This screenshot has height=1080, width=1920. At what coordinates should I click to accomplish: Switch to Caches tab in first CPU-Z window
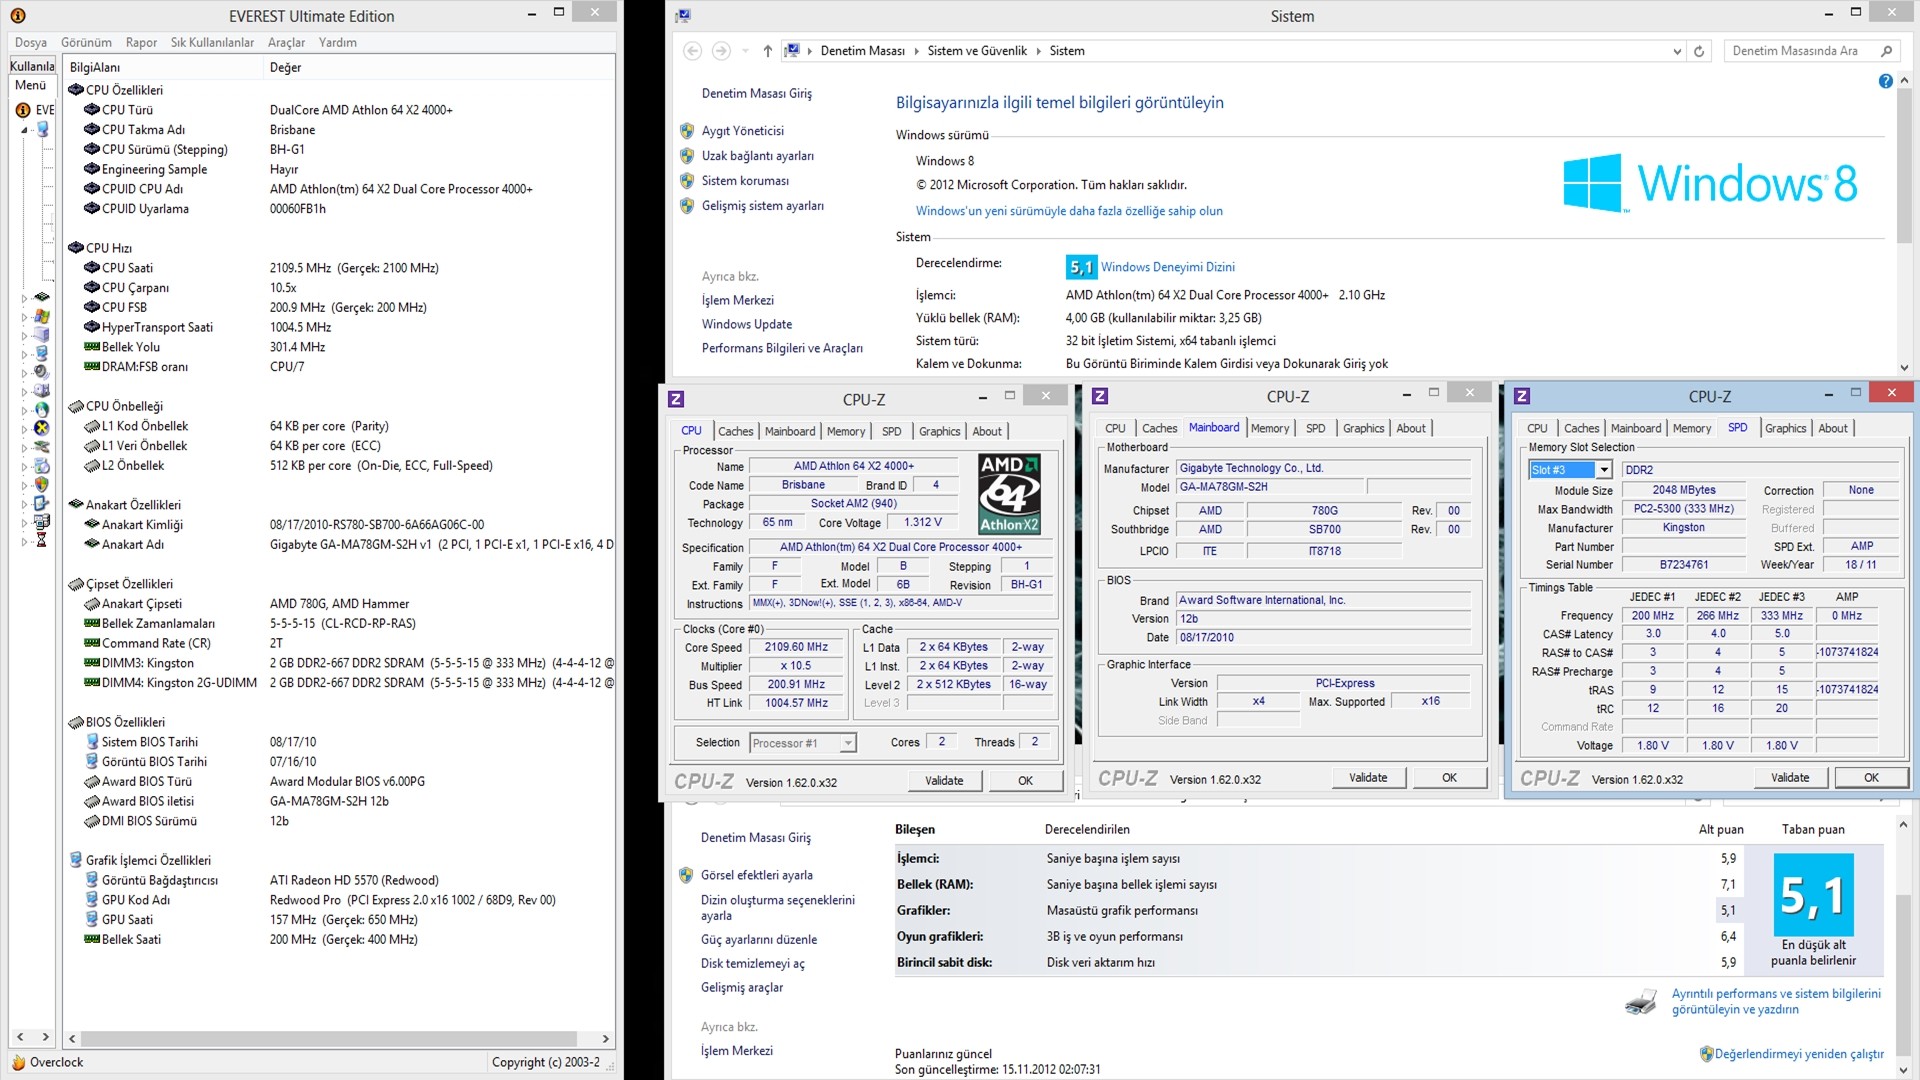coord(735,431)
